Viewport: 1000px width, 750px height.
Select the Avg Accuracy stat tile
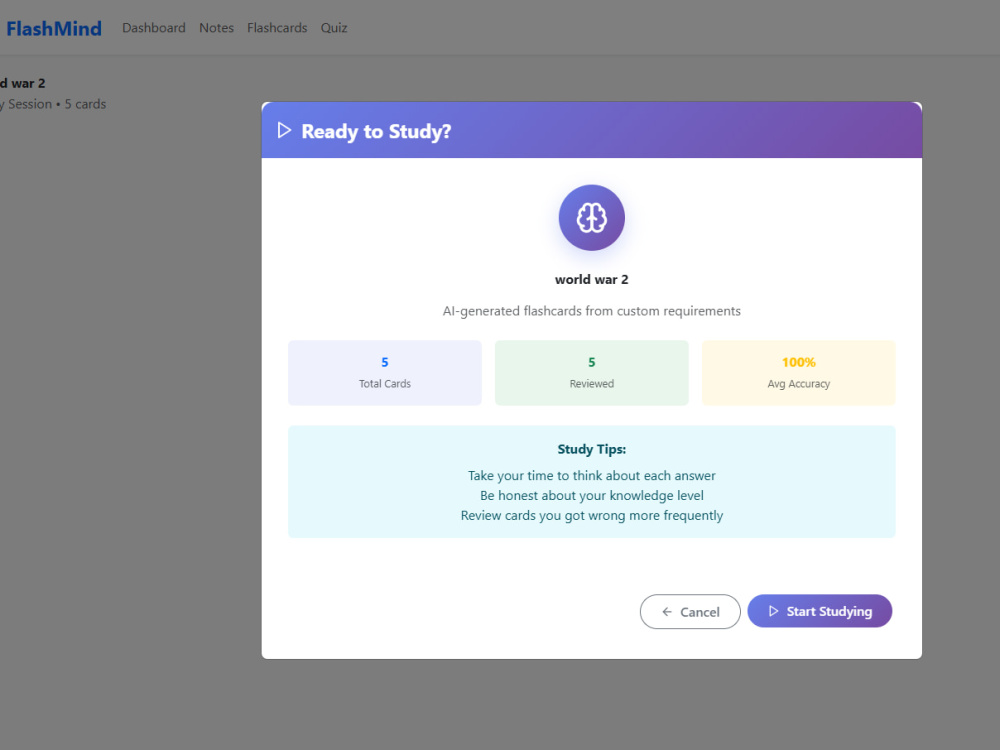click(798, 372)
